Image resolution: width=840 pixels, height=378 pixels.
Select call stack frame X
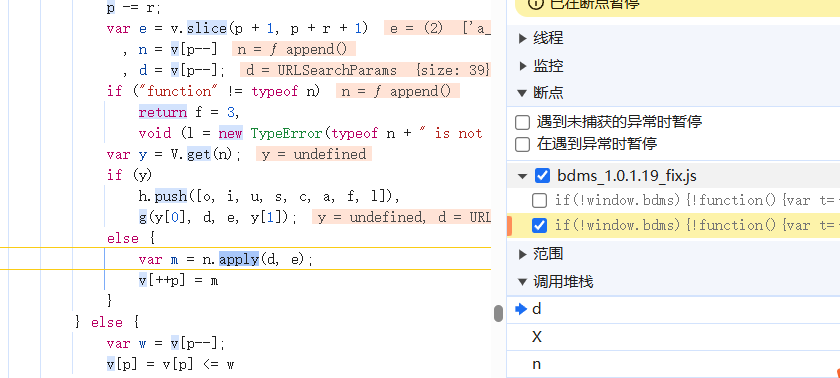673,337
